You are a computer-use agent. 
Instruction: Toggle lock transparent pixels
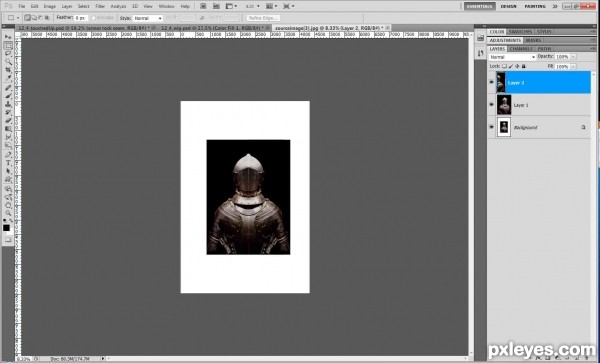point(504,66)
